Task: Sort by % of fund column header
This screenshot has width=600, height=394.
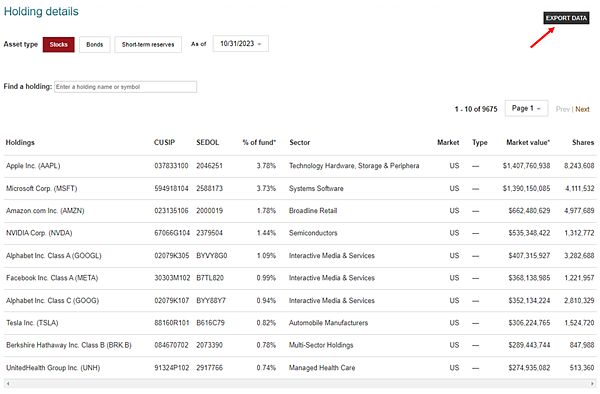Action: [x=259, y=142]
